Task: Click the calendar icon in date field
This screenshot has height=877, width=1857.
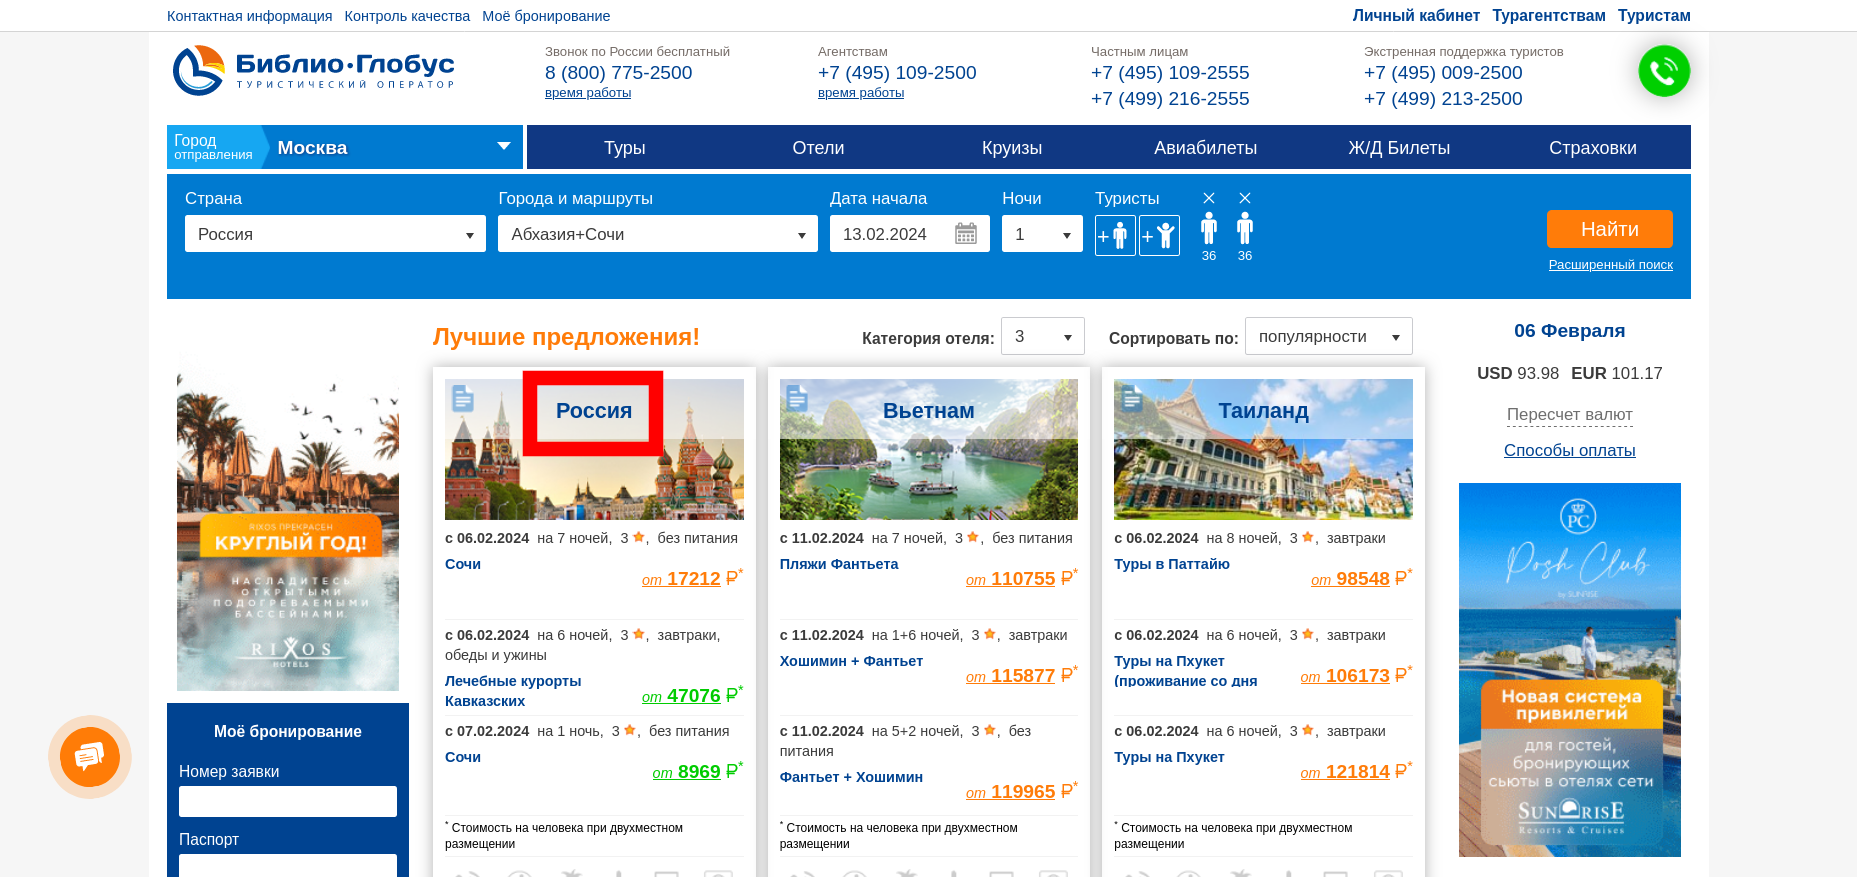Action: [965, 234]
